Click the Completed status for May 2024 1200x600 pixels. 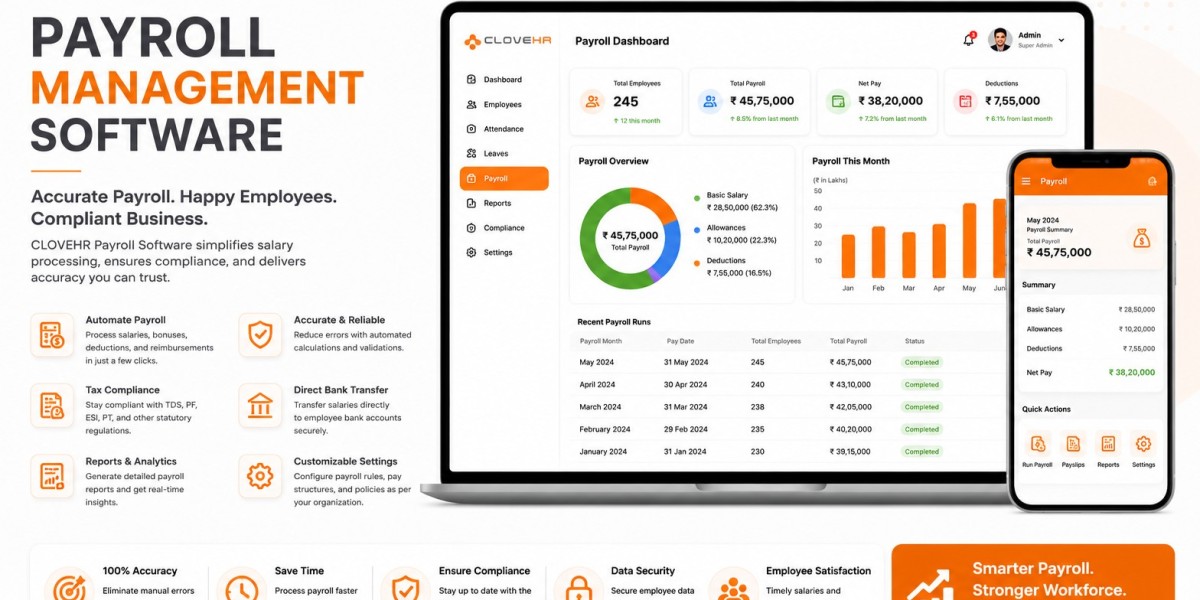click(x=921, y=362)
